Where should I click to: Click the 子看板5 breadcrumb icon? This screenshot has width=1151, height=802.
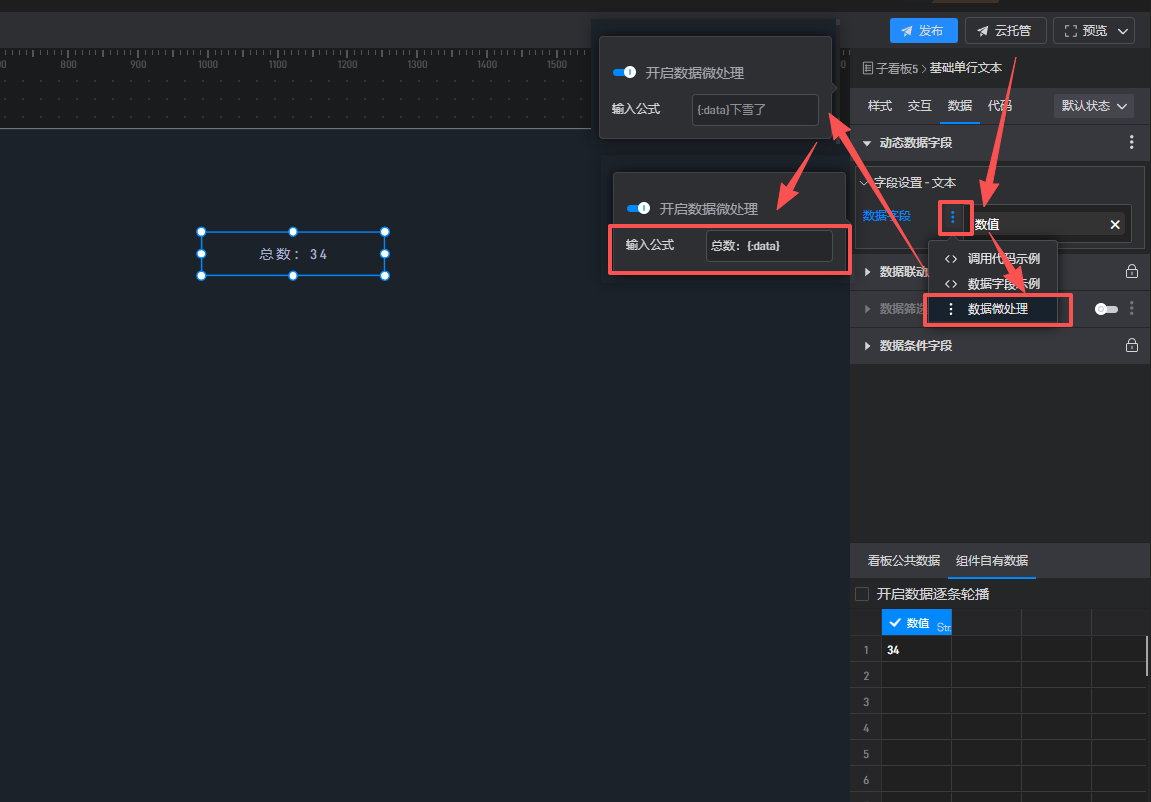click(x=868, y=68)
